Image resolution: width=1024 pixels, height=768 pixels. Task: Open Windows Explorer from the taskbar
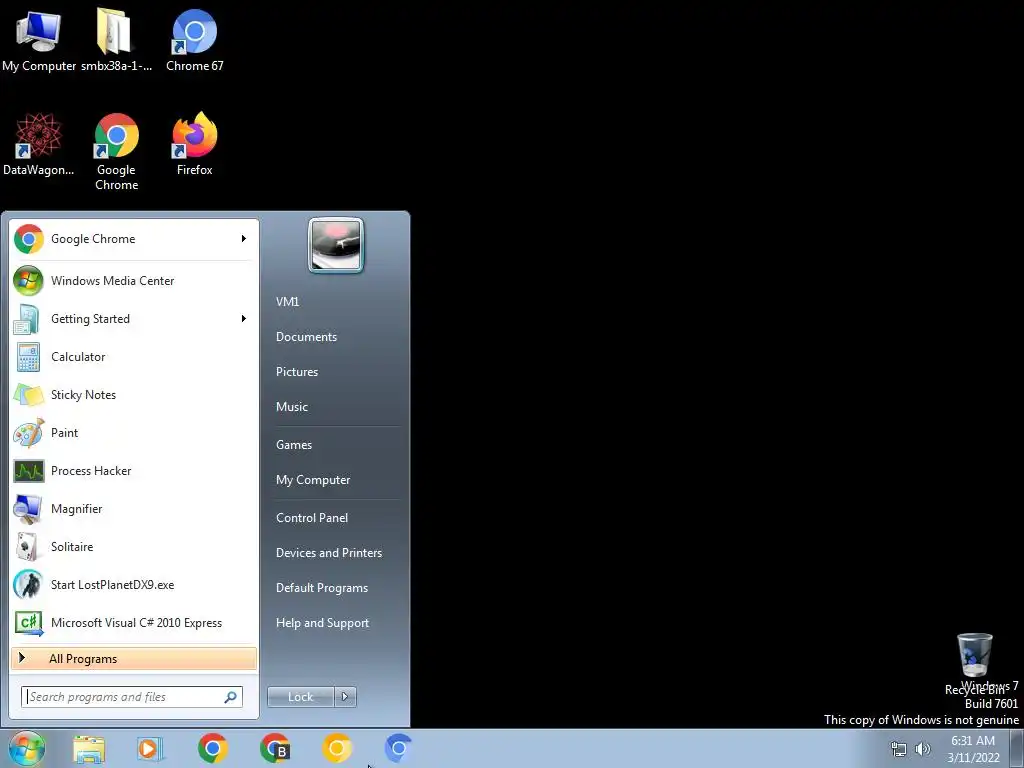[89, 749]
